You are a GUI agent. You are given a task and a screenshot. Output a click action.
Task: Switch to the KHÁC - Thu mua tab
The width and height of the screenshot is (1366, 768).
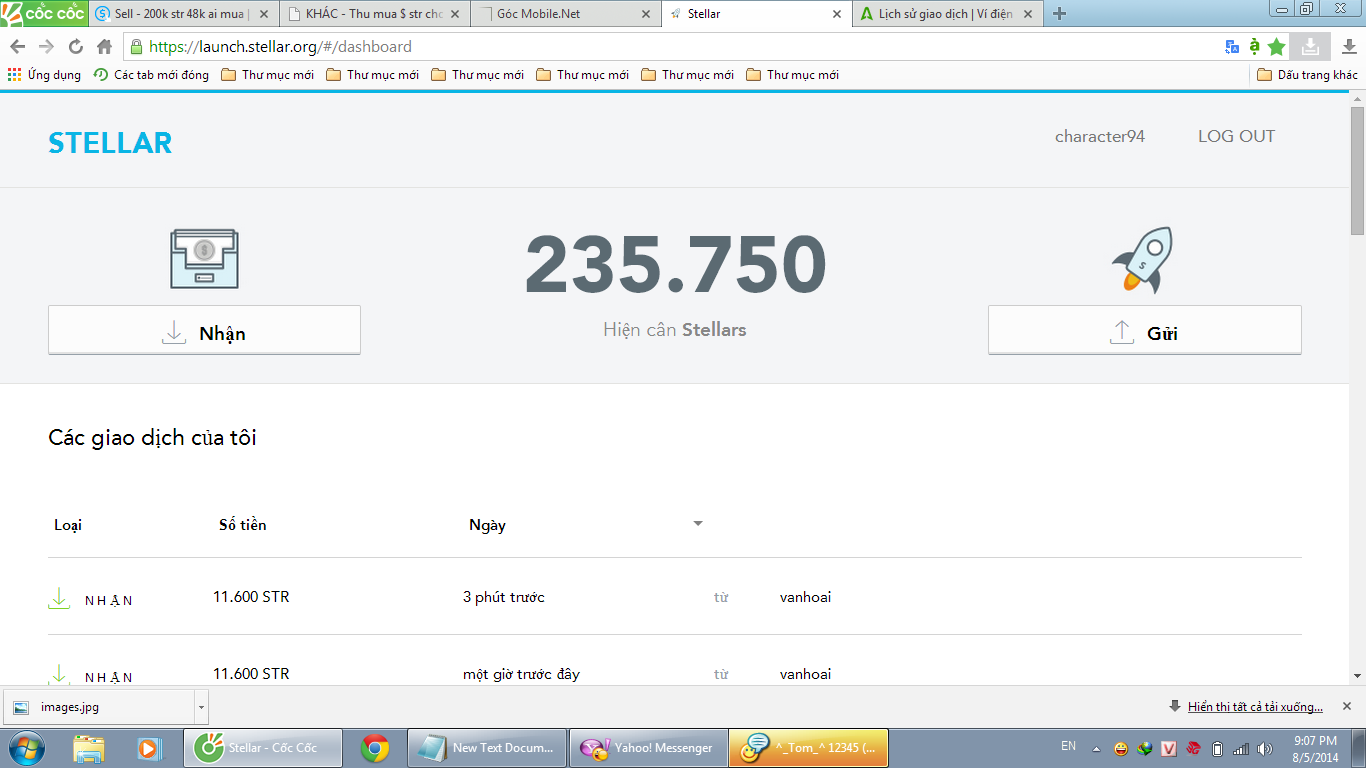coord(375,14)
